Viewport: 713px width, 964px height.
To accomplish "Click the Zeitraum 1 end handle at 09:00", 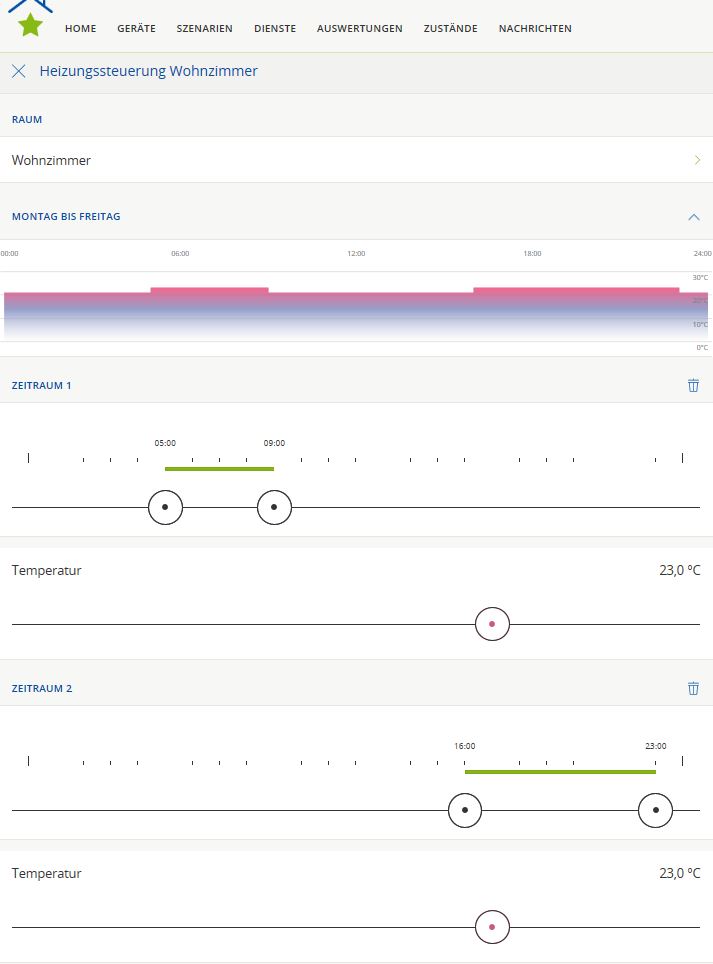I will 274,508.
